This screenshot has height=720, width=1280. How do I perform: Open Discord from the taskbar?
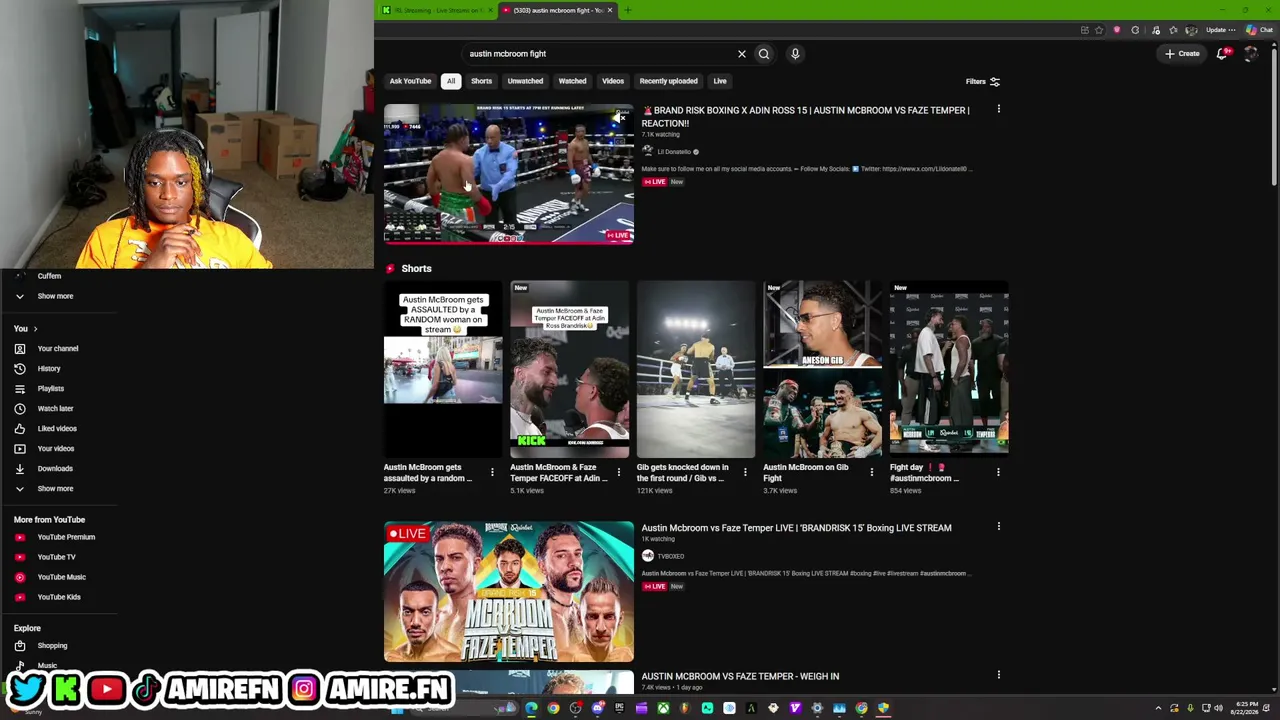click(x=597, y=708)
